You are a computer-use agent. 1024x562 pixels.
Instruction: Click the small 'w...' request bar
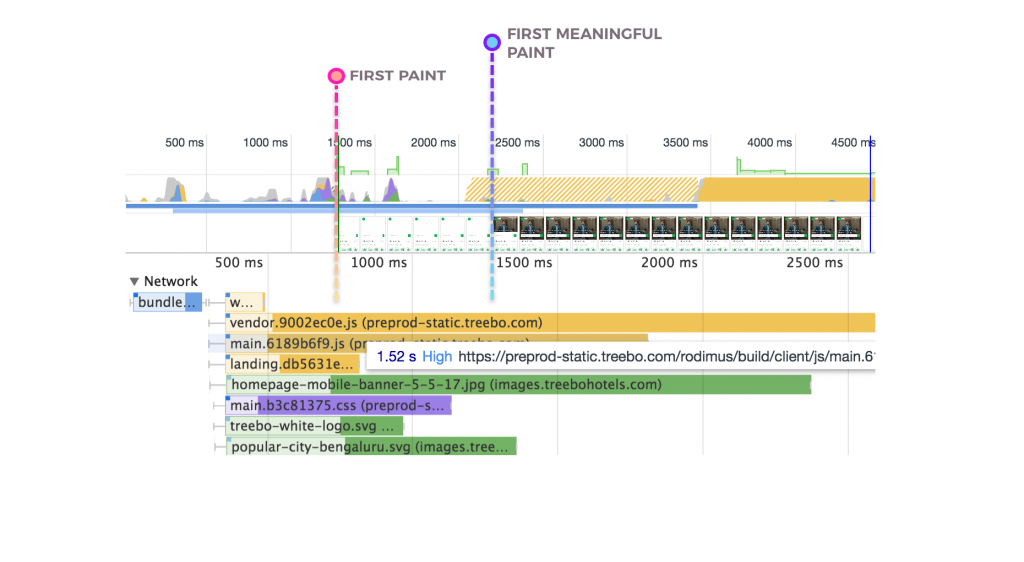pyautogui.click(x=245, y=302)
